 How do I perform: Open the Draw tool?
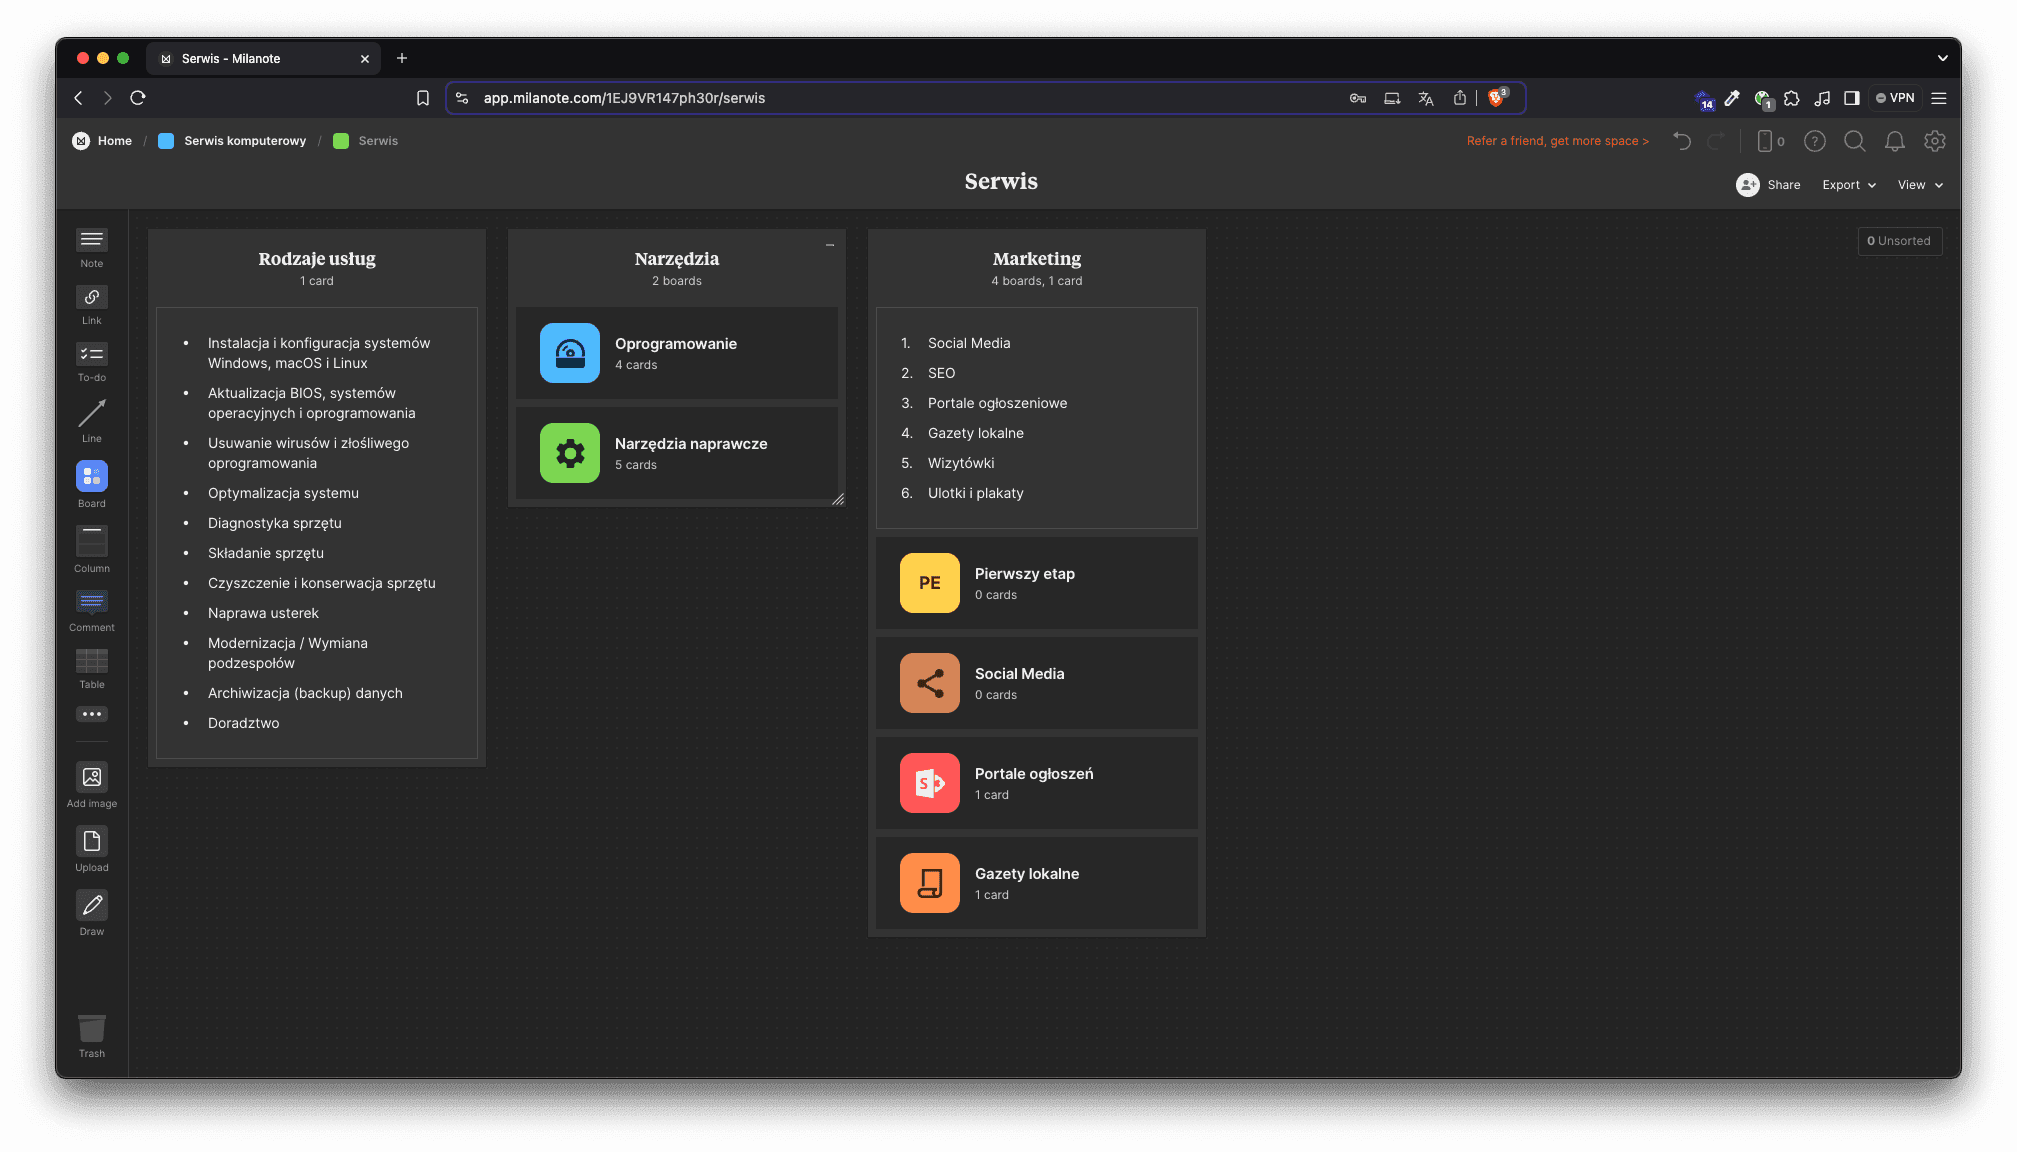(x=91, y=906)
